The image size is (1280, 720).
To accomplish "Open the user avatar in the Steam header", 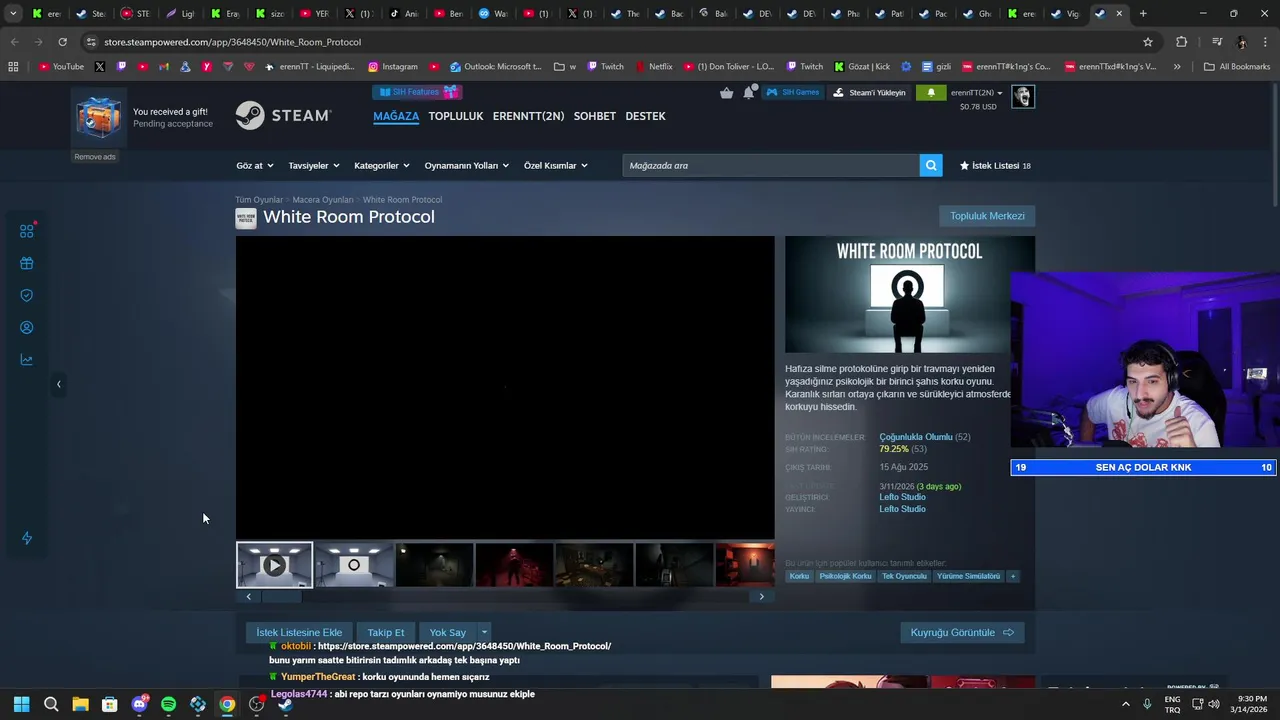I will (1022, 96).
